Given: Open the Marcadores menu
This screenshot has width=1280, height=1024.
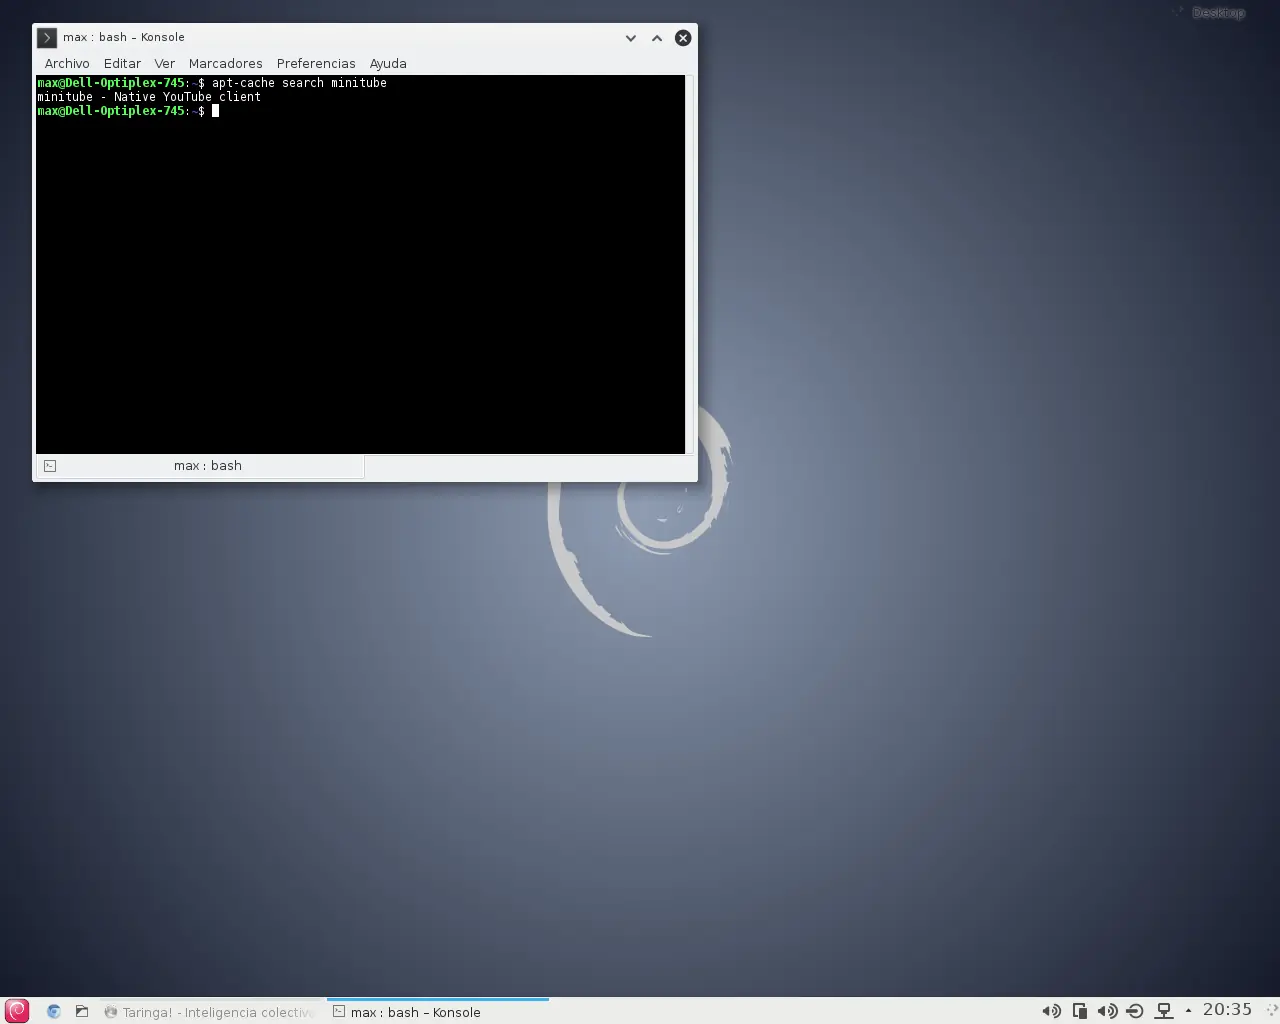Looking at the screenshot, I should (x=225, y=63).
